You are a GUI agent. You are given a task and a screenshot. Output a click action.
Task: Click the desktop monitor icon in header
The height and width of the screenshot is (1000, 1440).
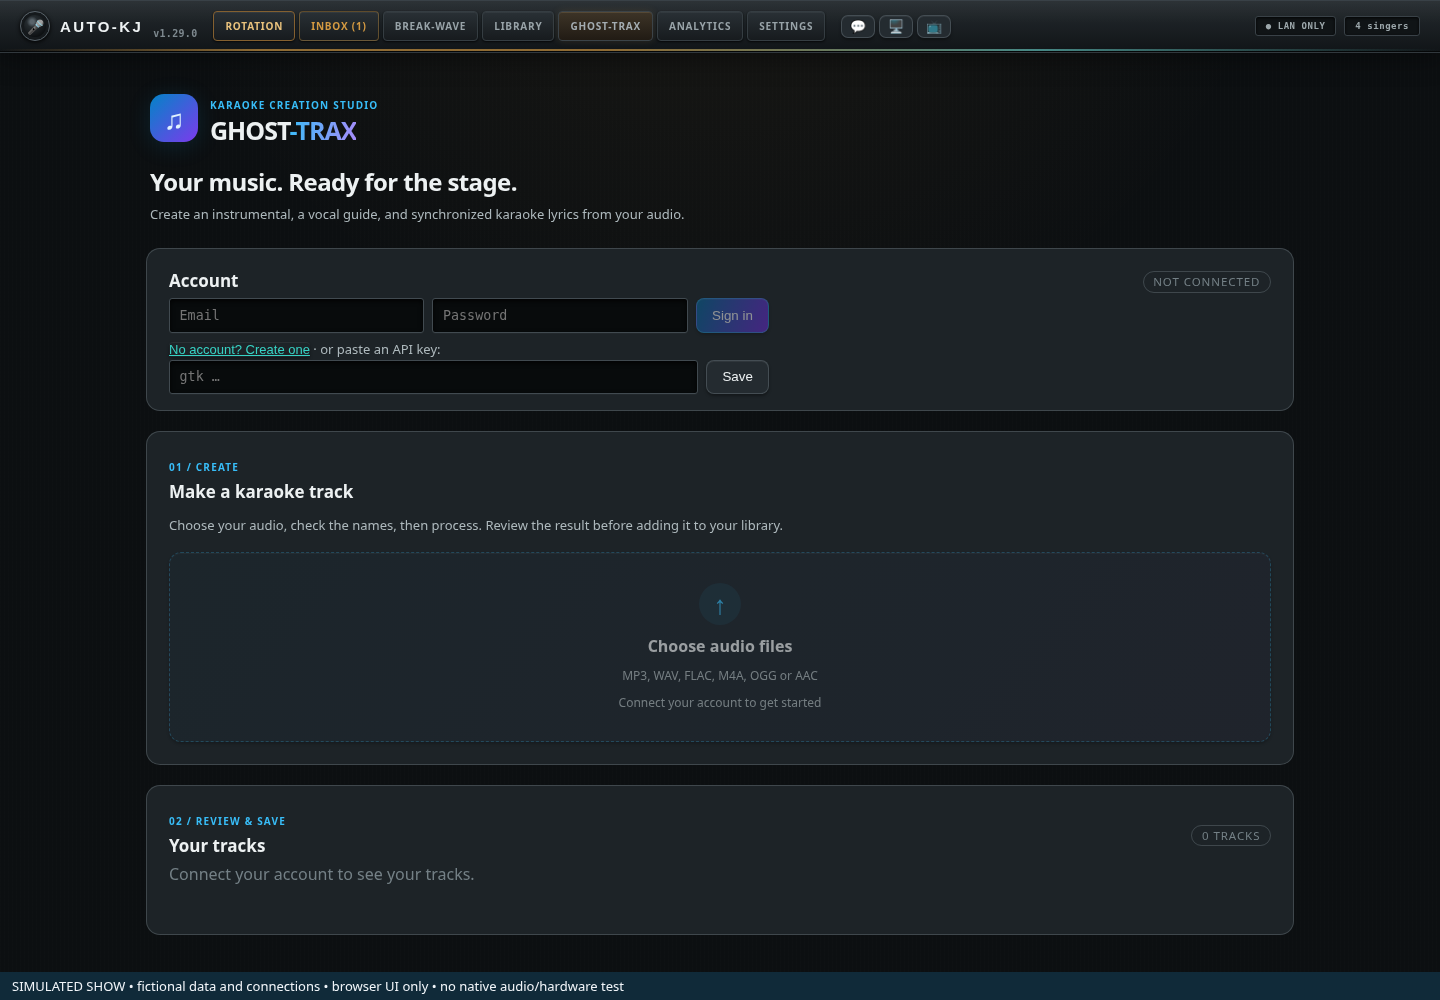pyautogui.click(x=896, y=27)
